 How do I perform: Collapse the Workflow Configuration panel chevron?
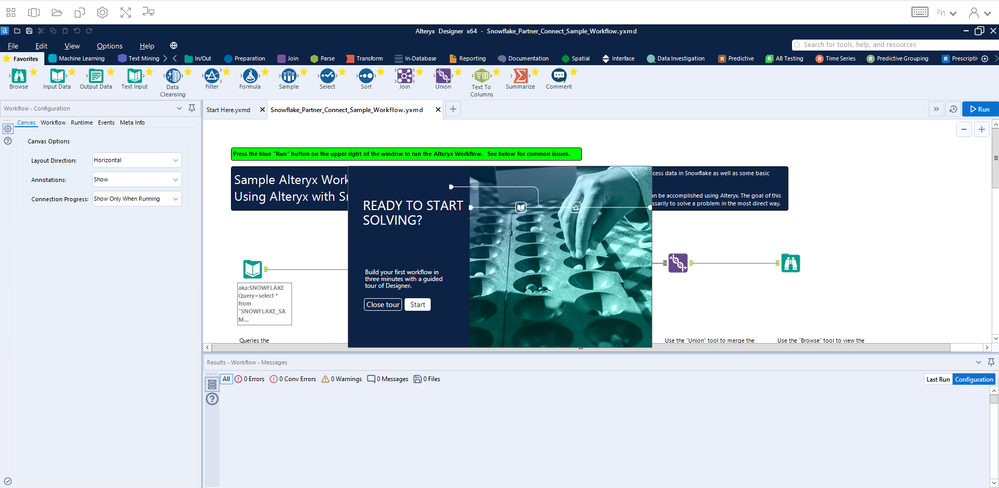click(x=179, y=108)
